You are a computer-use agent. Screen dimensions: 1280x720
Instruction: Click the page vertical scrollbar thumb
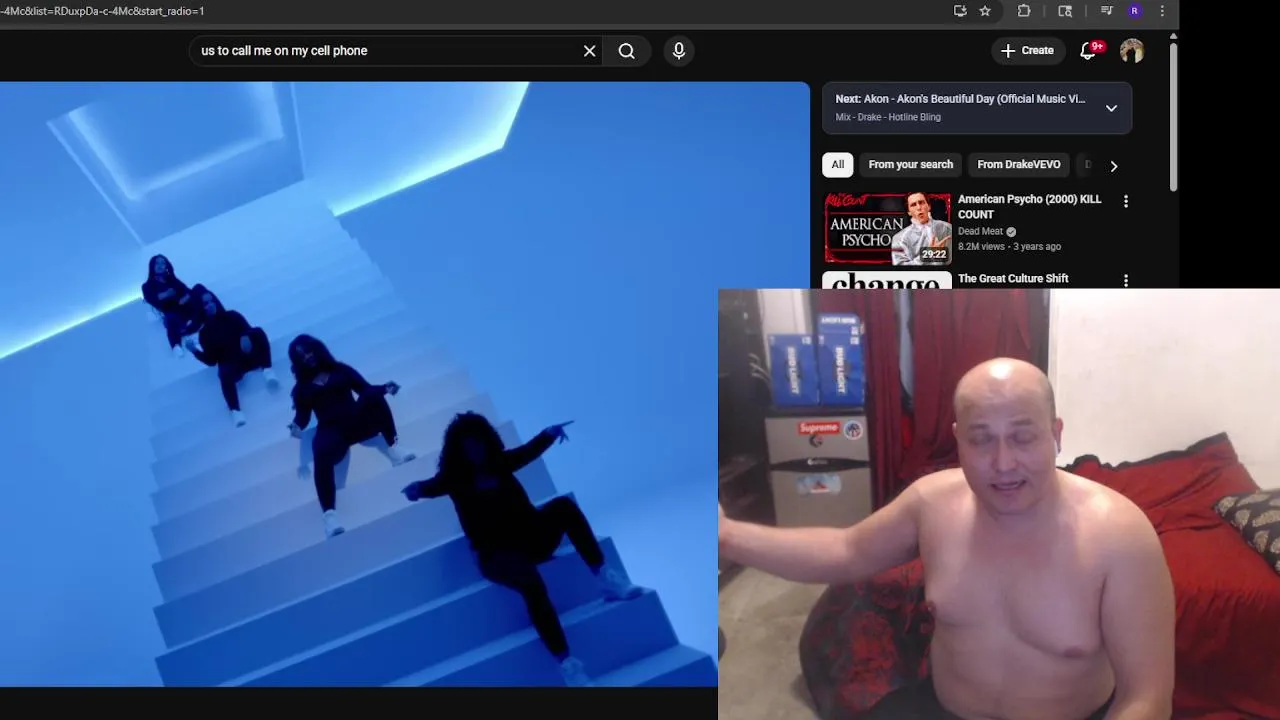coord(1174,116)
